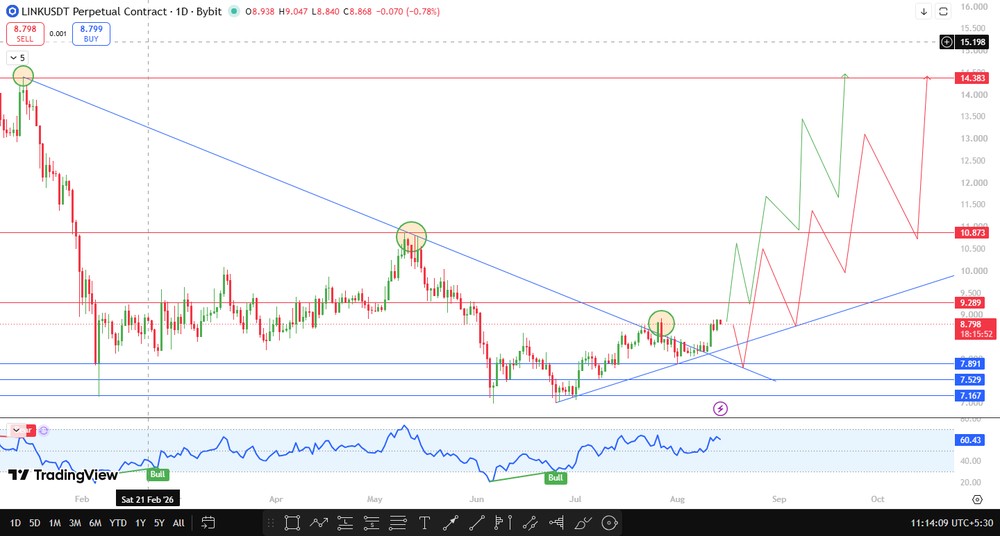Click the plus icon beside 15.198

tap(947, 42)
